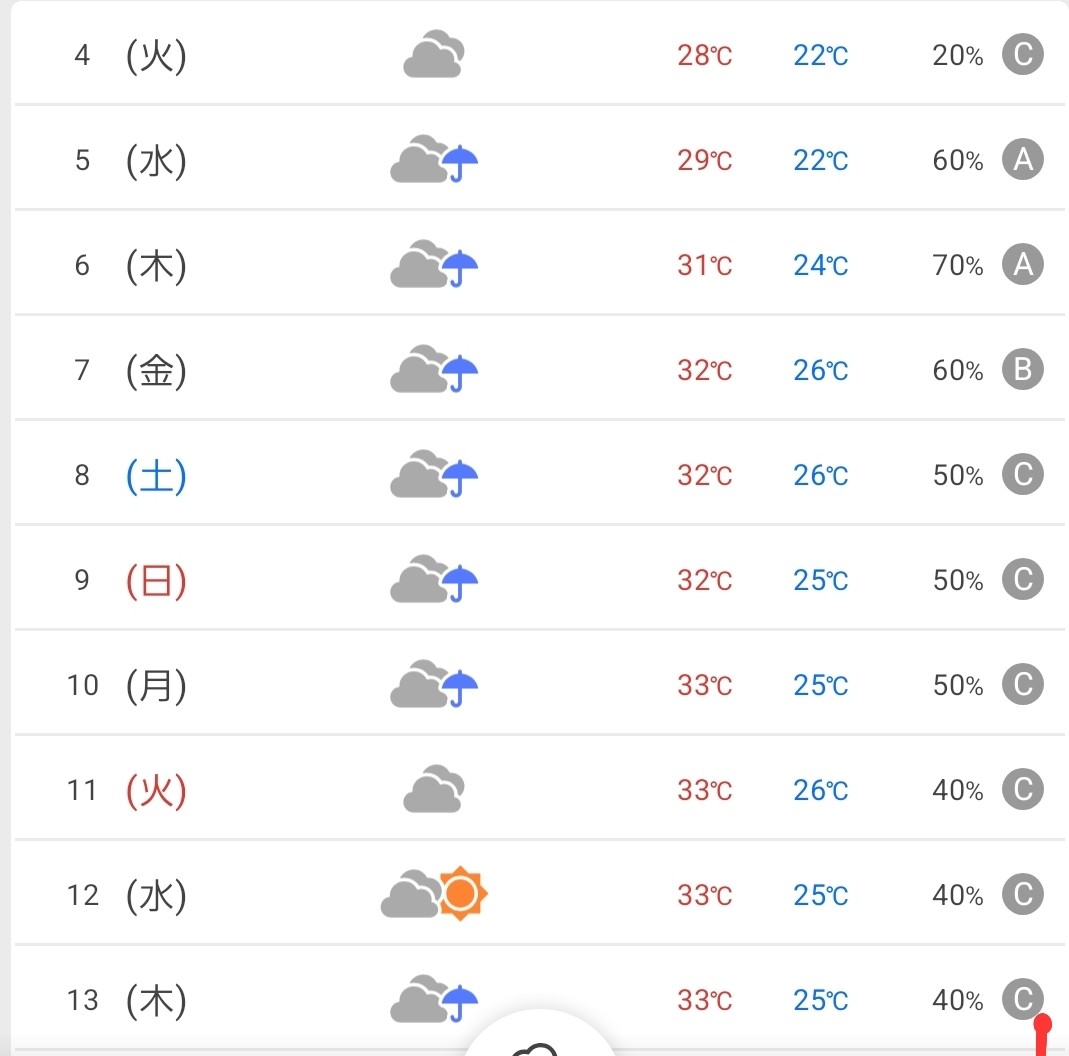Open the floating cloud button at bottom

click(539, 1036)
